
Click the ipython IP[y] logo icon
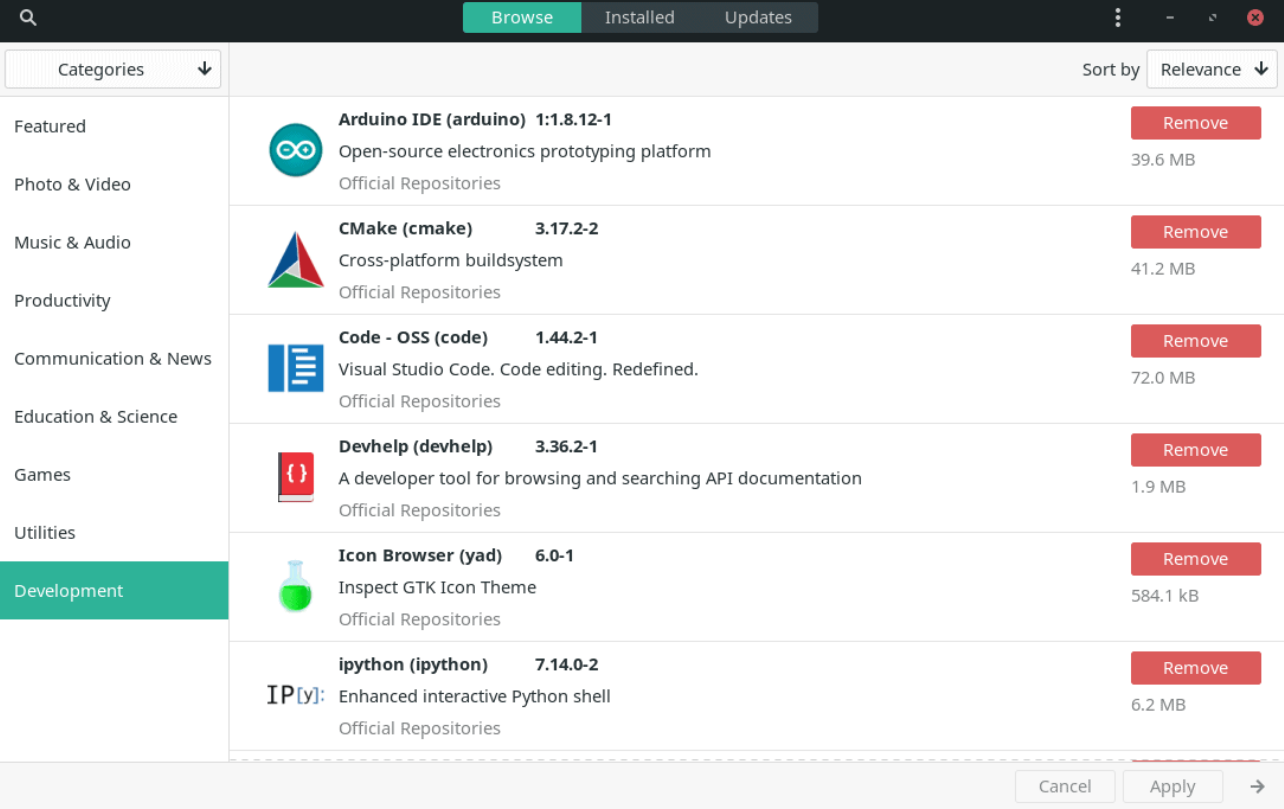(x=296, y=695)
